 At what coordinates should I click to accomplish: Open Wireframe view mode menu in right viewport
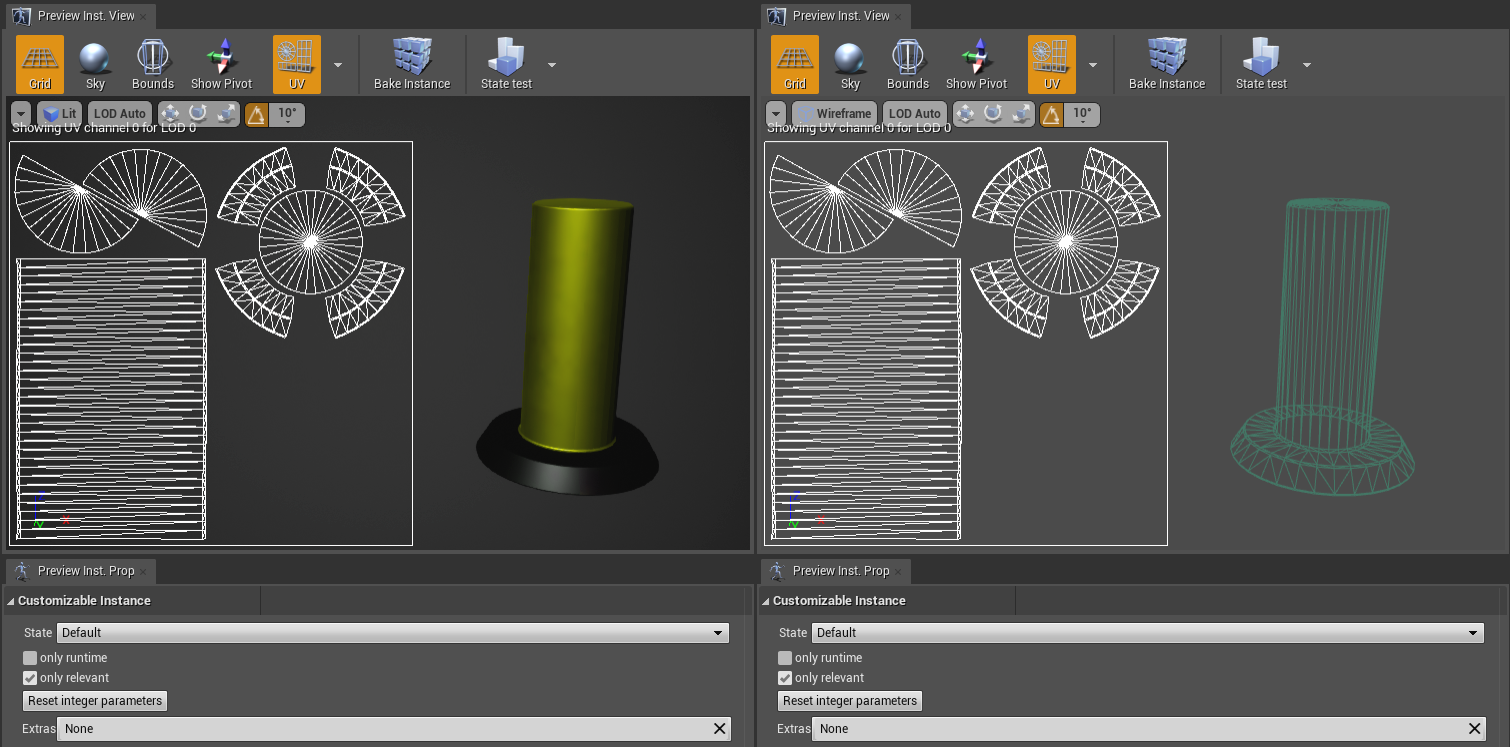[834, 114]
